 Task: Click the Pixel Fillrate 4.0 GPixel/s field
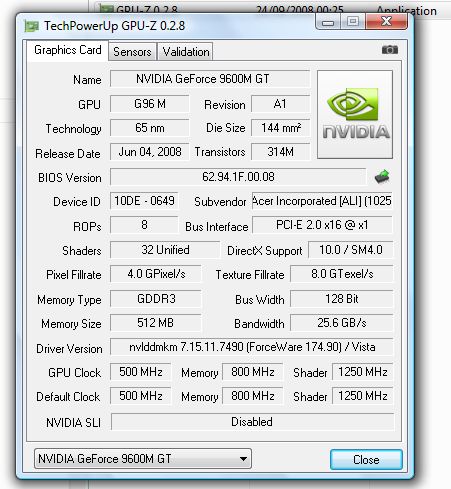tap(156, 274)
